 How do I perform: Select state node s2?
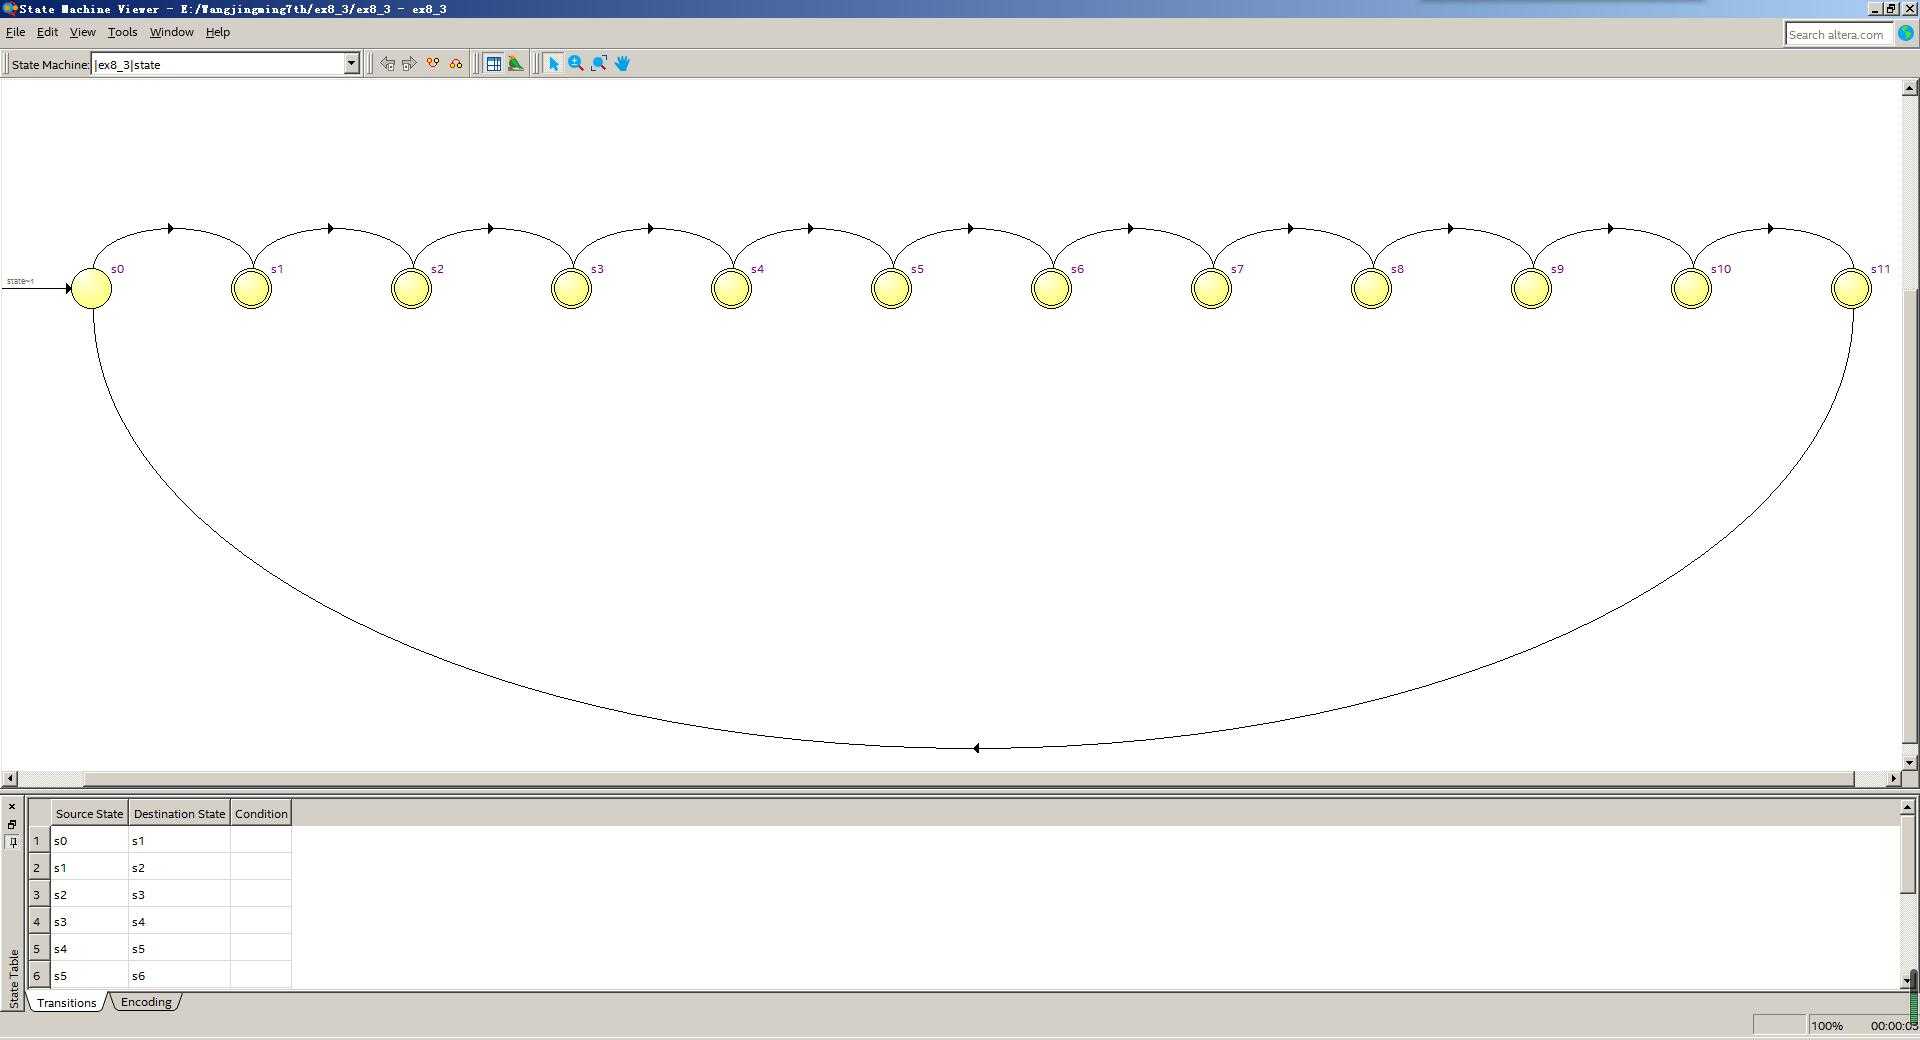(411, 289)
